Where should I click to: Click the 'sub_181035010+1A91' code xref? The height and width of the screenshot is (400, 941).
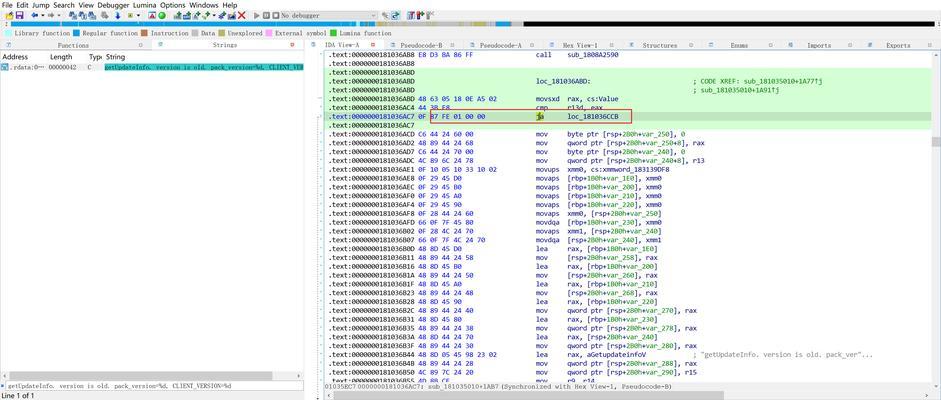(741, 90)
